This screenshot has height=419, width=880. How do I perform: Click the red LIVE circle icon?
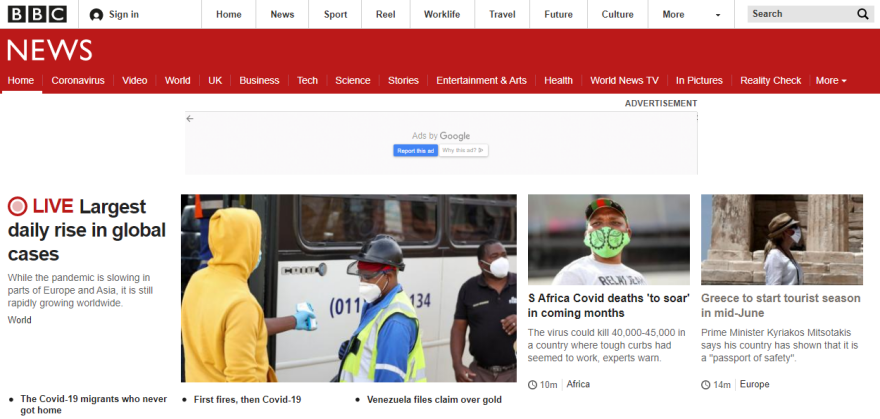point(17,207)
